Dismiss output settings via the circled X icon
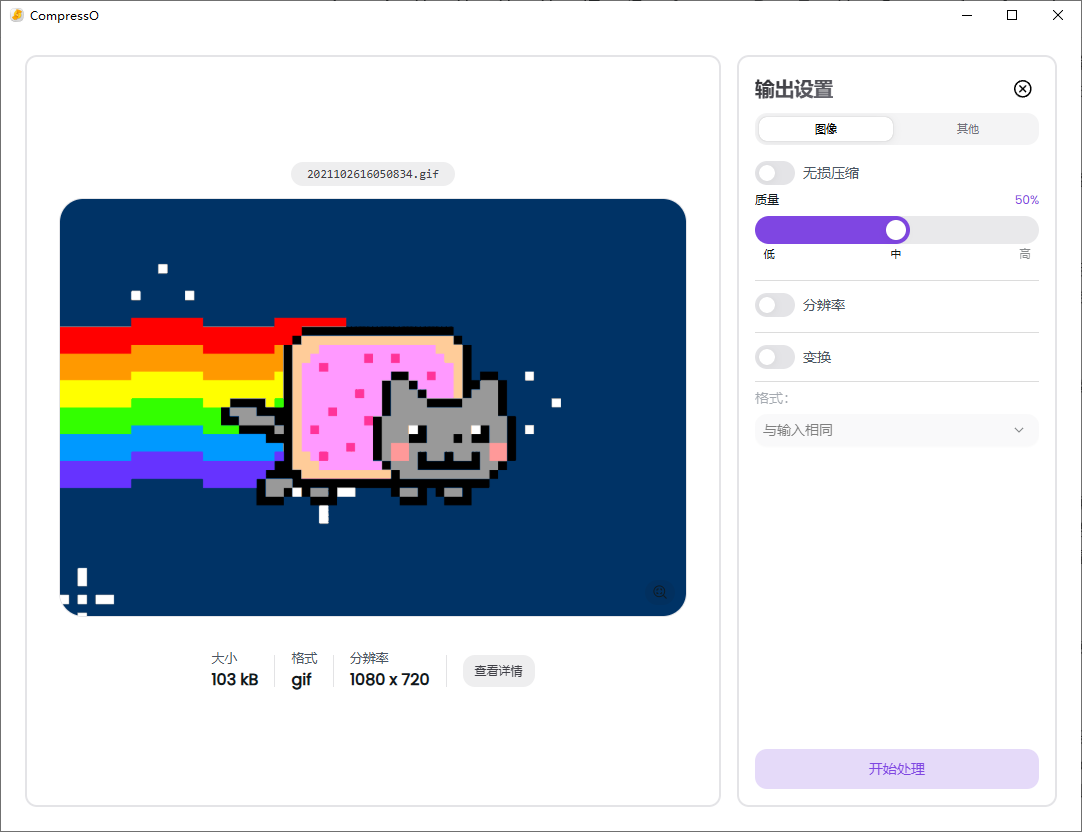1082x832 pixels. coord(1022,89)
